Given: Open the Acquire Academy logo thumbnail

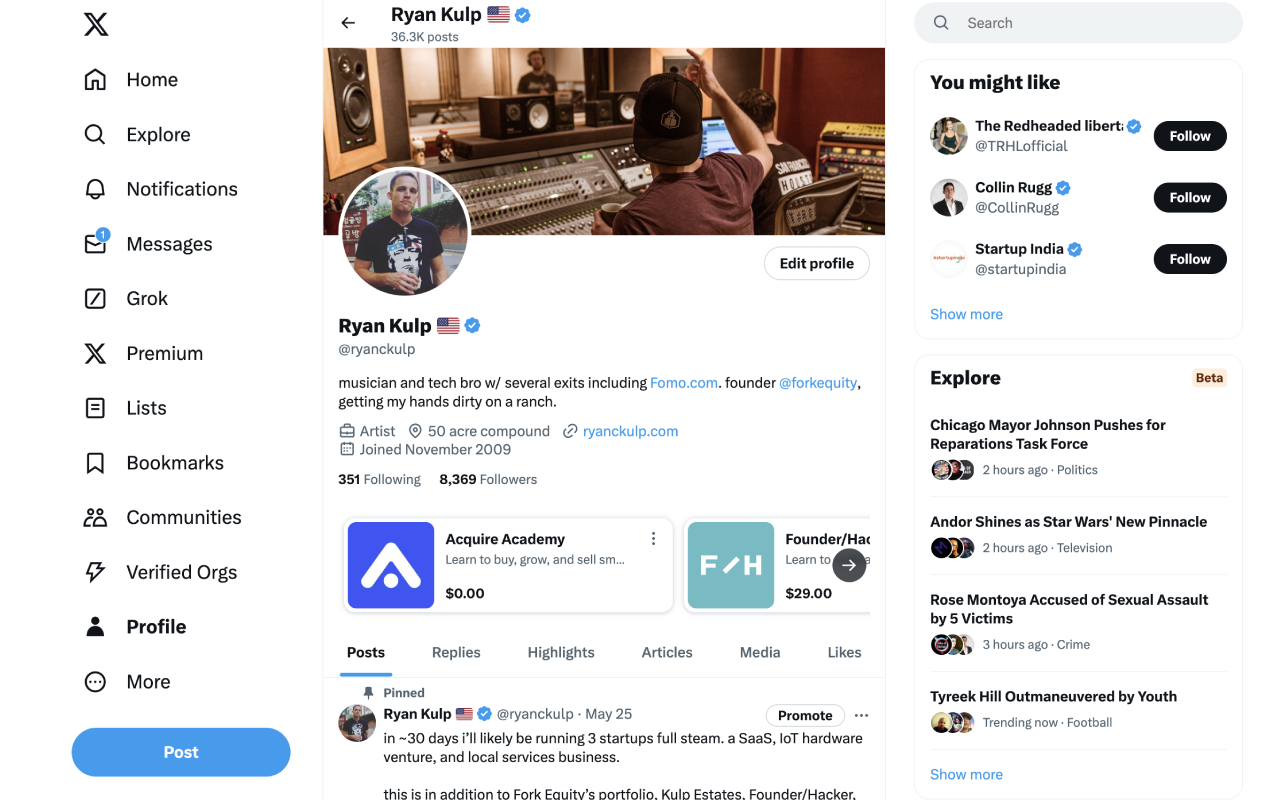Looking at the screenshot, I should 390,565.
